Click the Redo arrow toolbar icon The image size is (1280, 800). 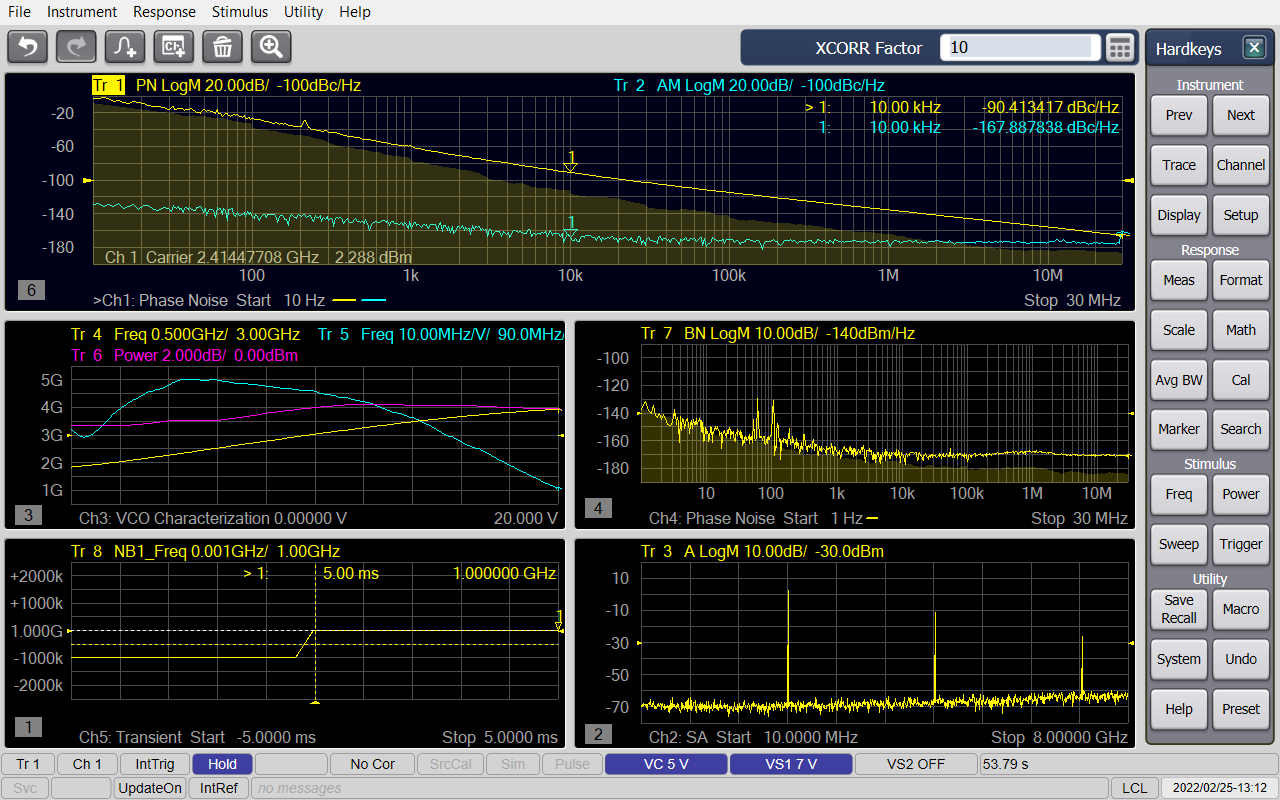click(75, 46)
